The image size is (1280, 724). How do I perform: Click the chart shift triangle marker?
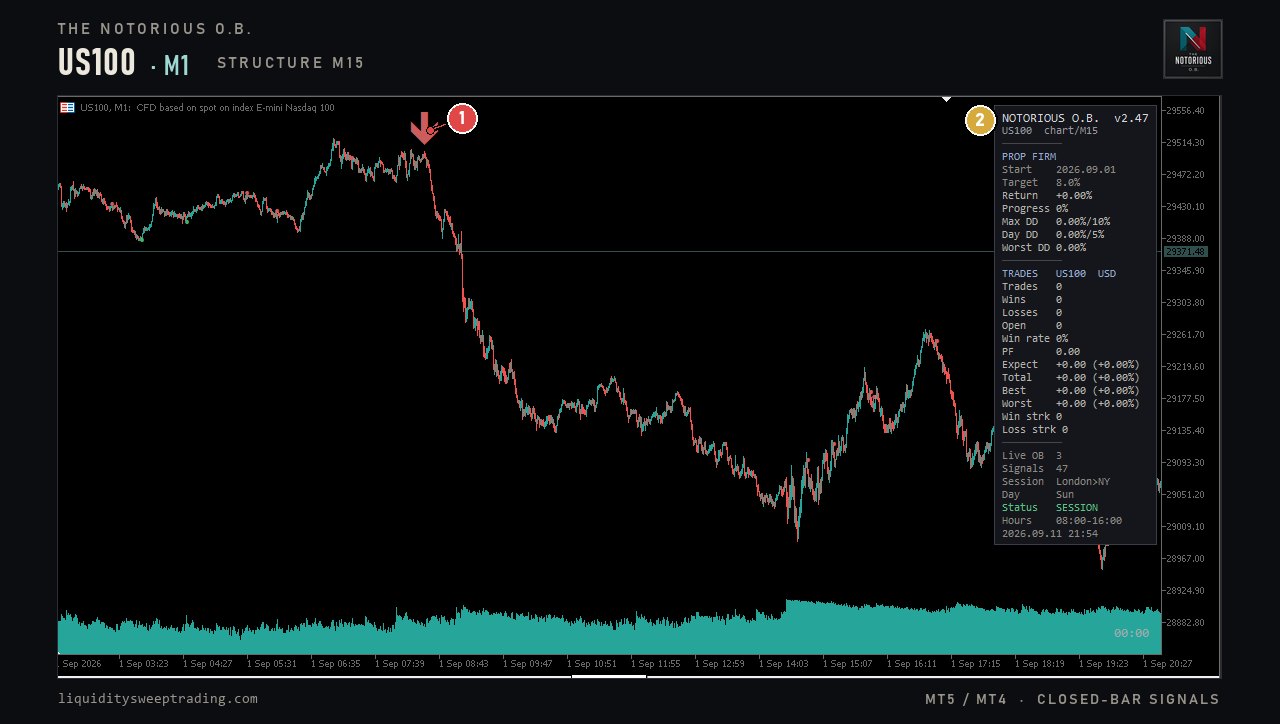coord(946,99)
